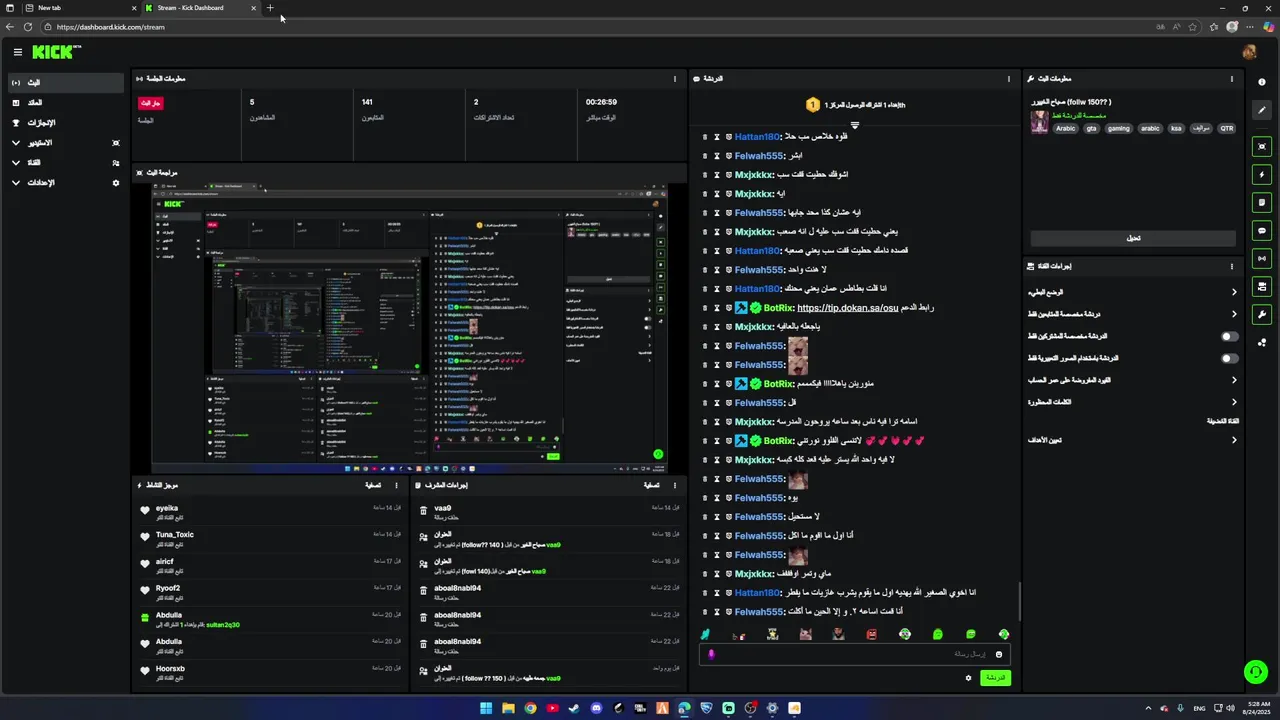Open the green help bubble button
The height and width of the screenshot is (720, 1280).
(x=1254, y=672)
